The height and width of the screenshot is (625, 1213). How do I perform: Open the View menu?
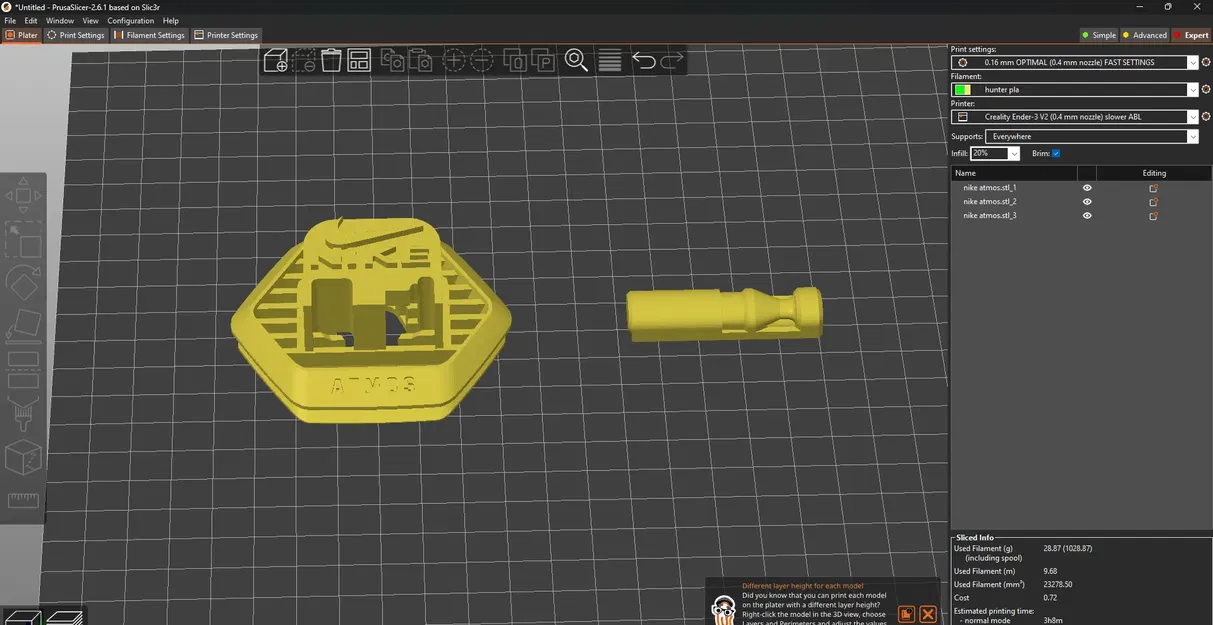click(x=90, y=20)
